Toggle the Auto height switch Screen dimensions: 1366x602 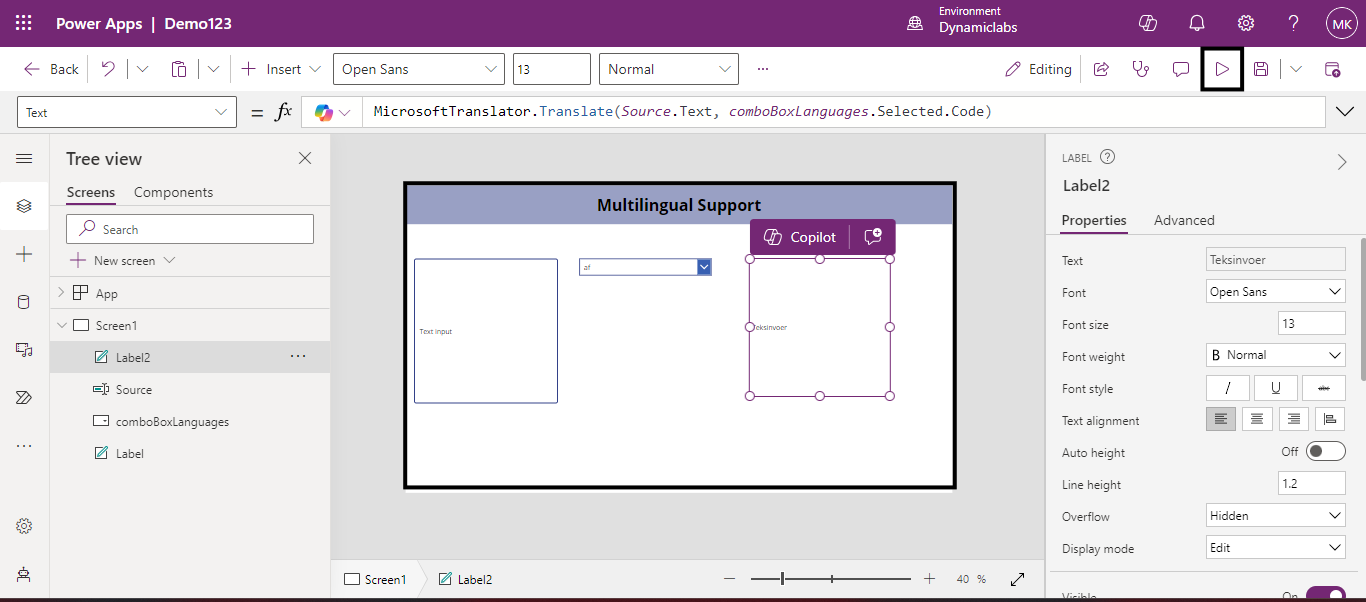[x=1326, y=452]
